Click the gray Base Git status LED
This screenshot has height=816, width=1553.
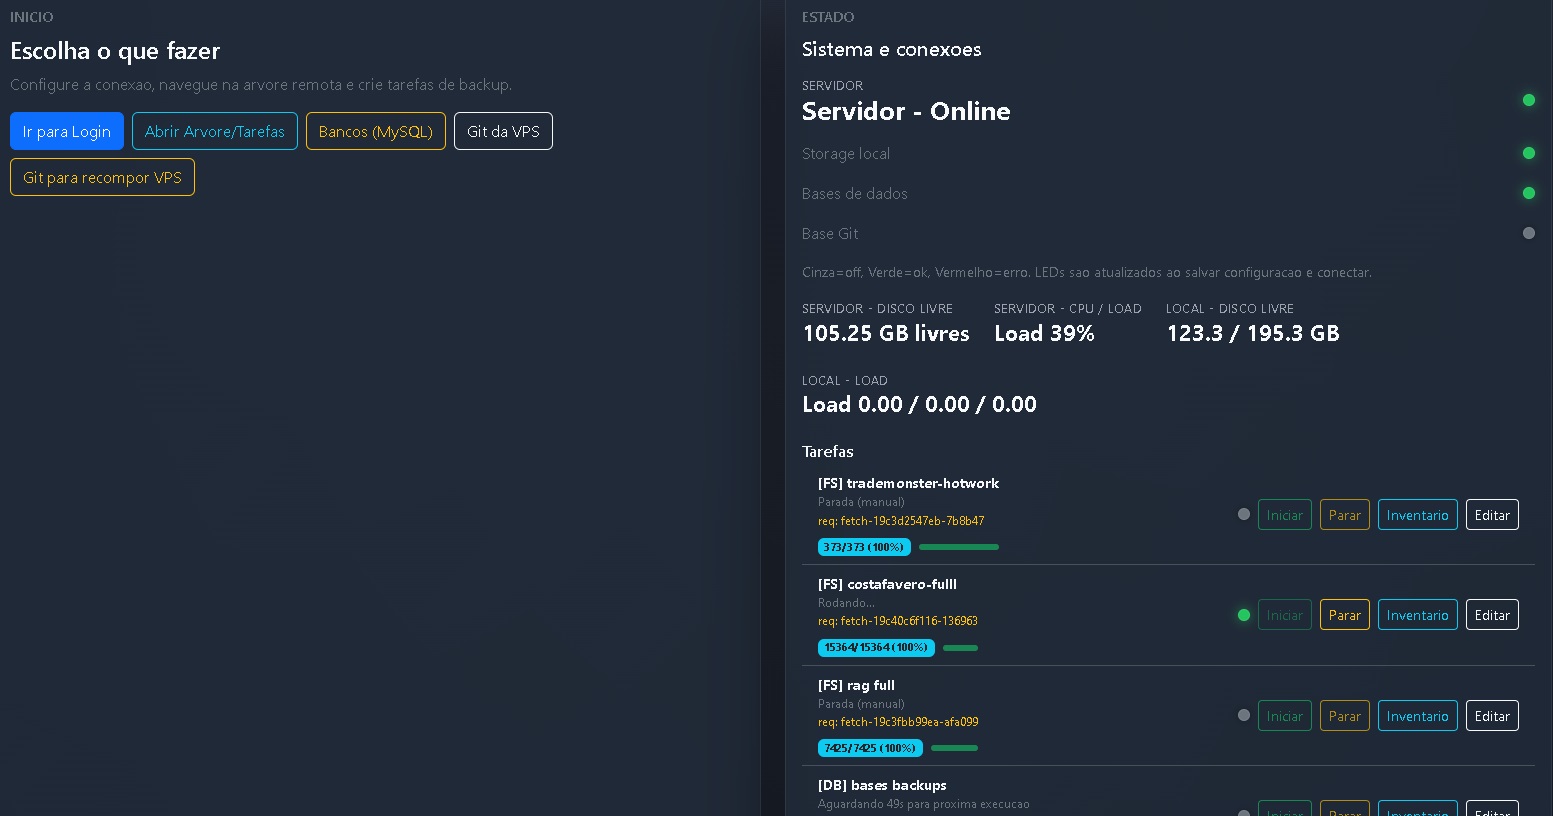tap(1528, 233)
